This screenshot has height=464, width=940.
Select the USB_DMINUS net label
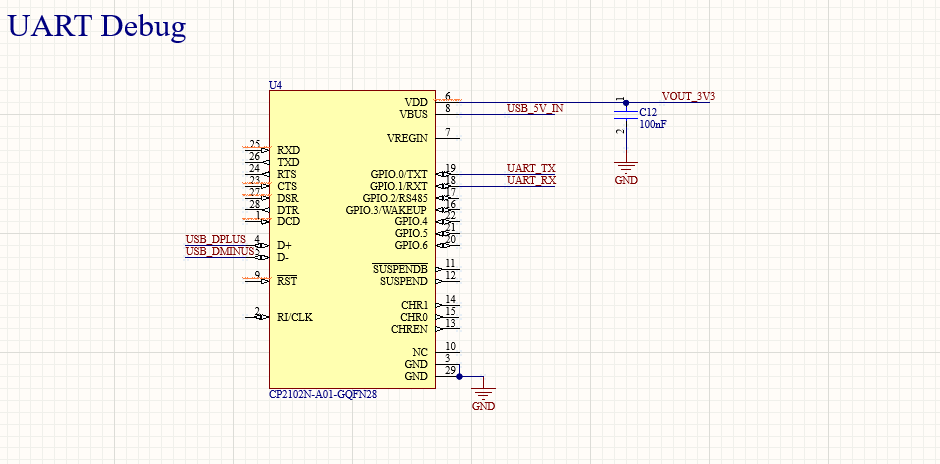pos(220,251)
